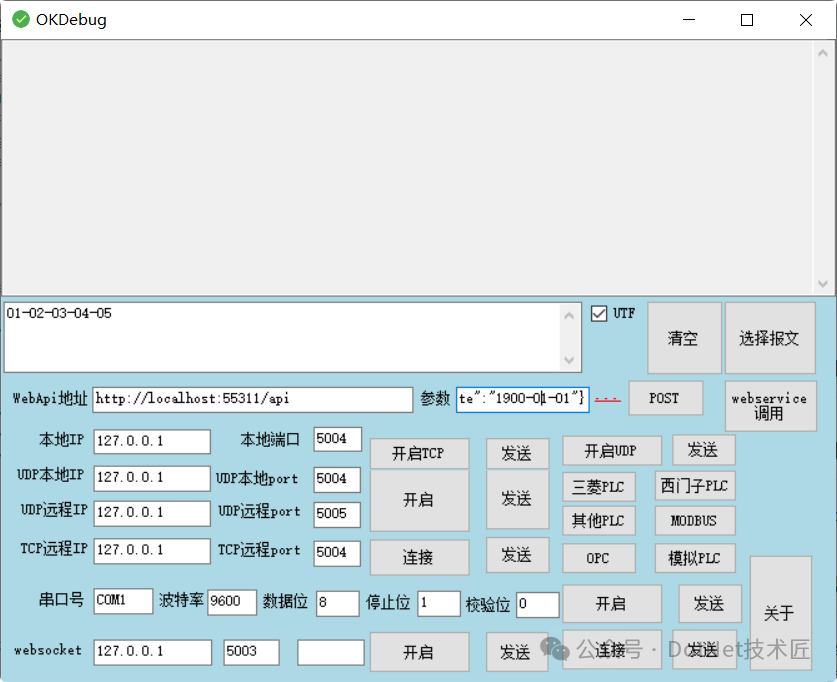Click the TCP远程IP field
837x682 pixels.
click(152, 550)
